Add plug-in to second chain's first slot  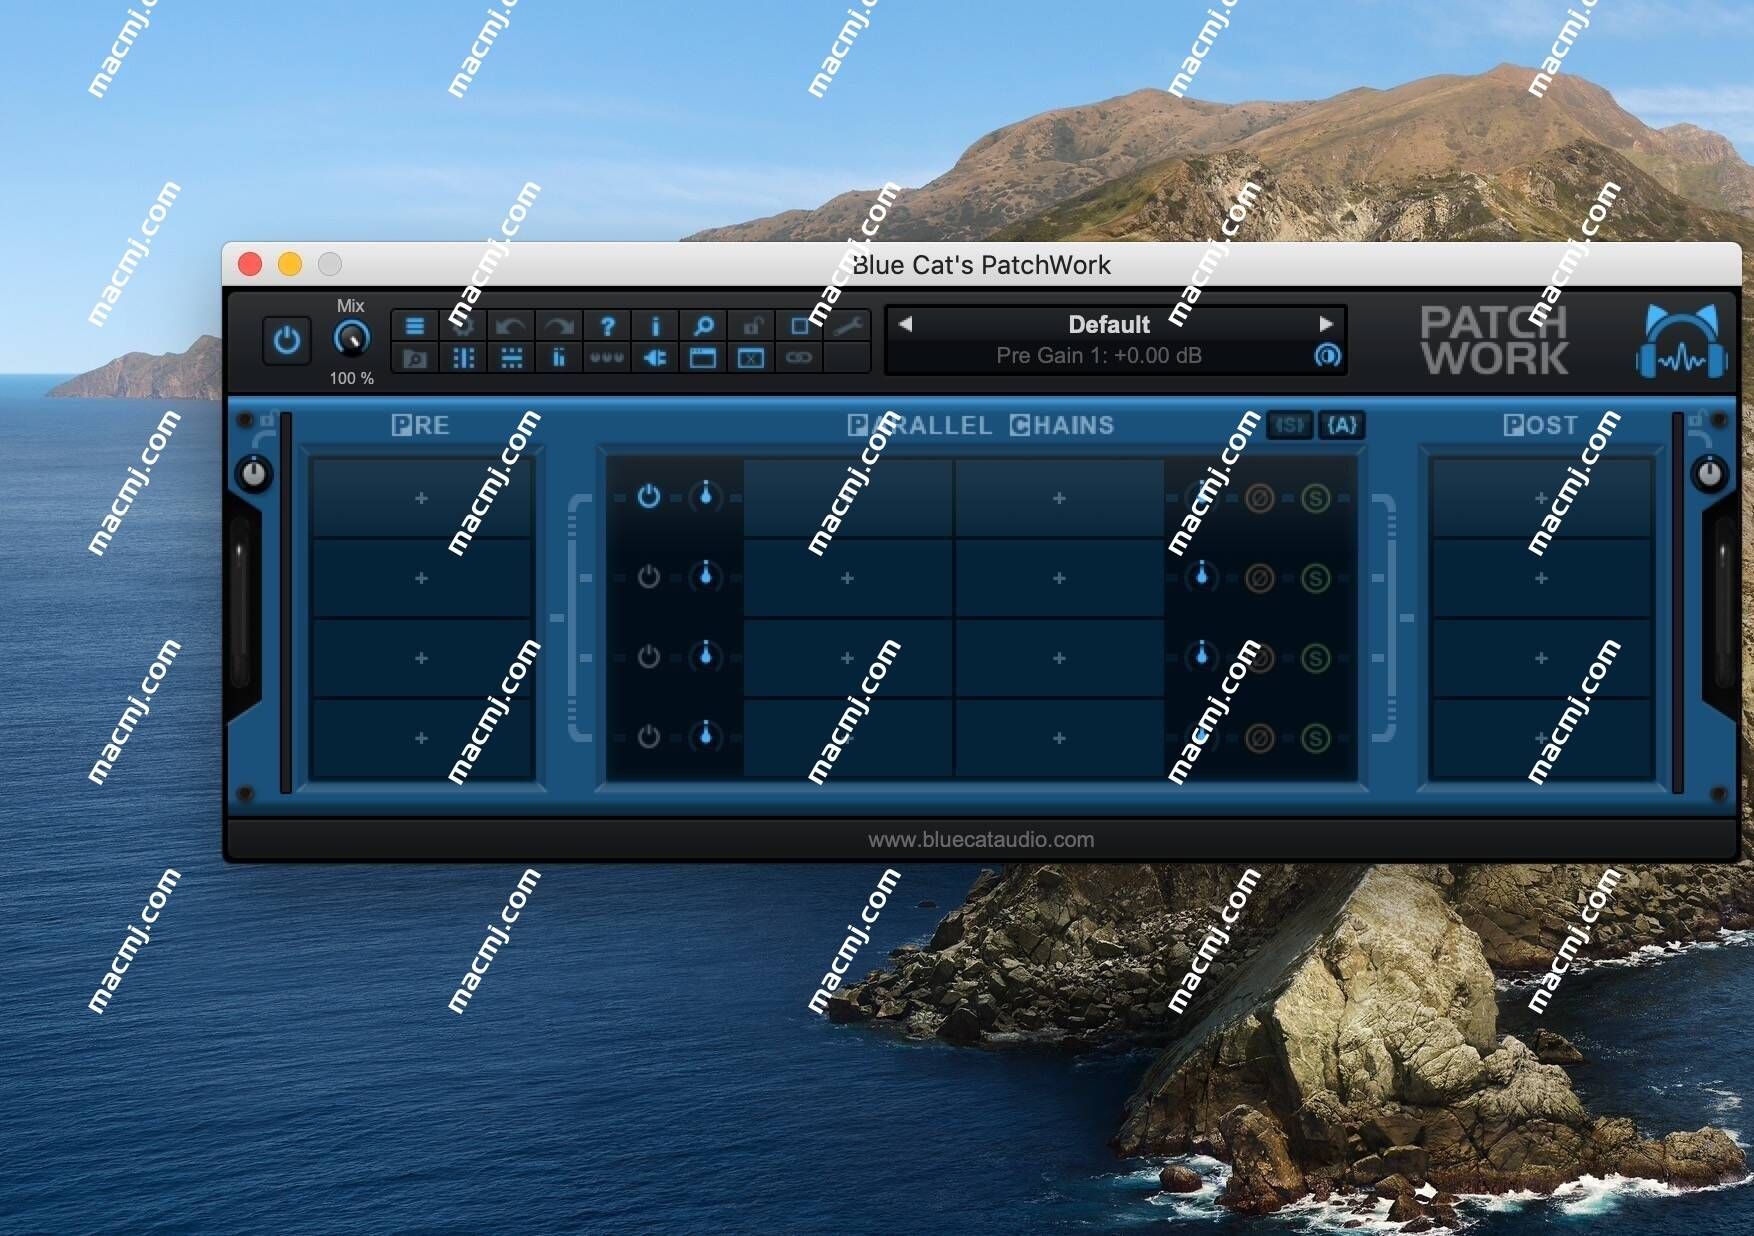(x=847, y=578)
